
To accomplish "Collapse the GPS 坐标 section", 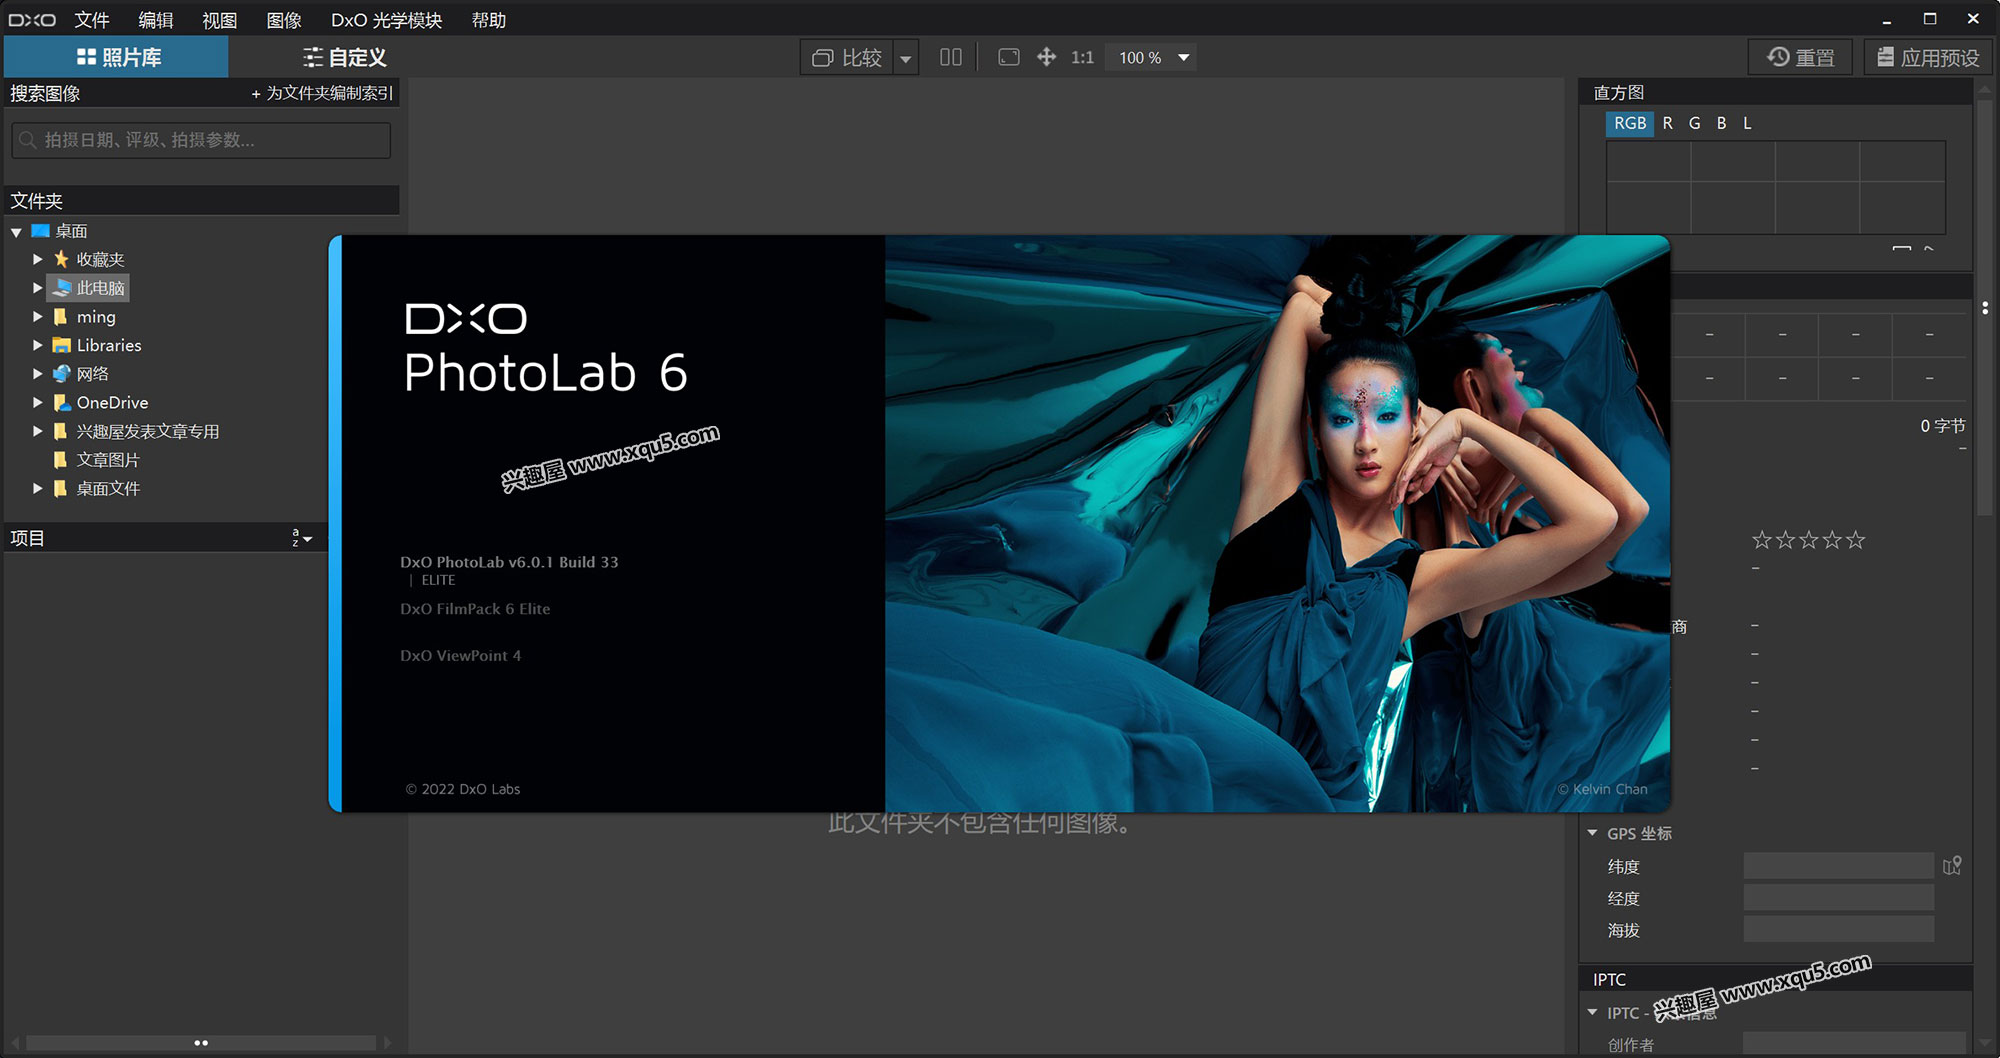I will tap(1592, 832).
